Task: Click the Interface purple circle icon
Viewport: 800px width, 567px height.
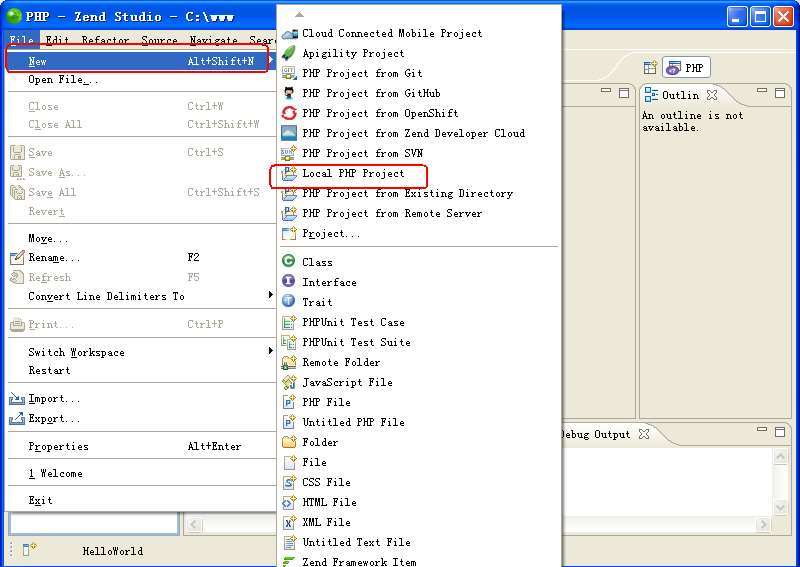Action: (288, 281)
